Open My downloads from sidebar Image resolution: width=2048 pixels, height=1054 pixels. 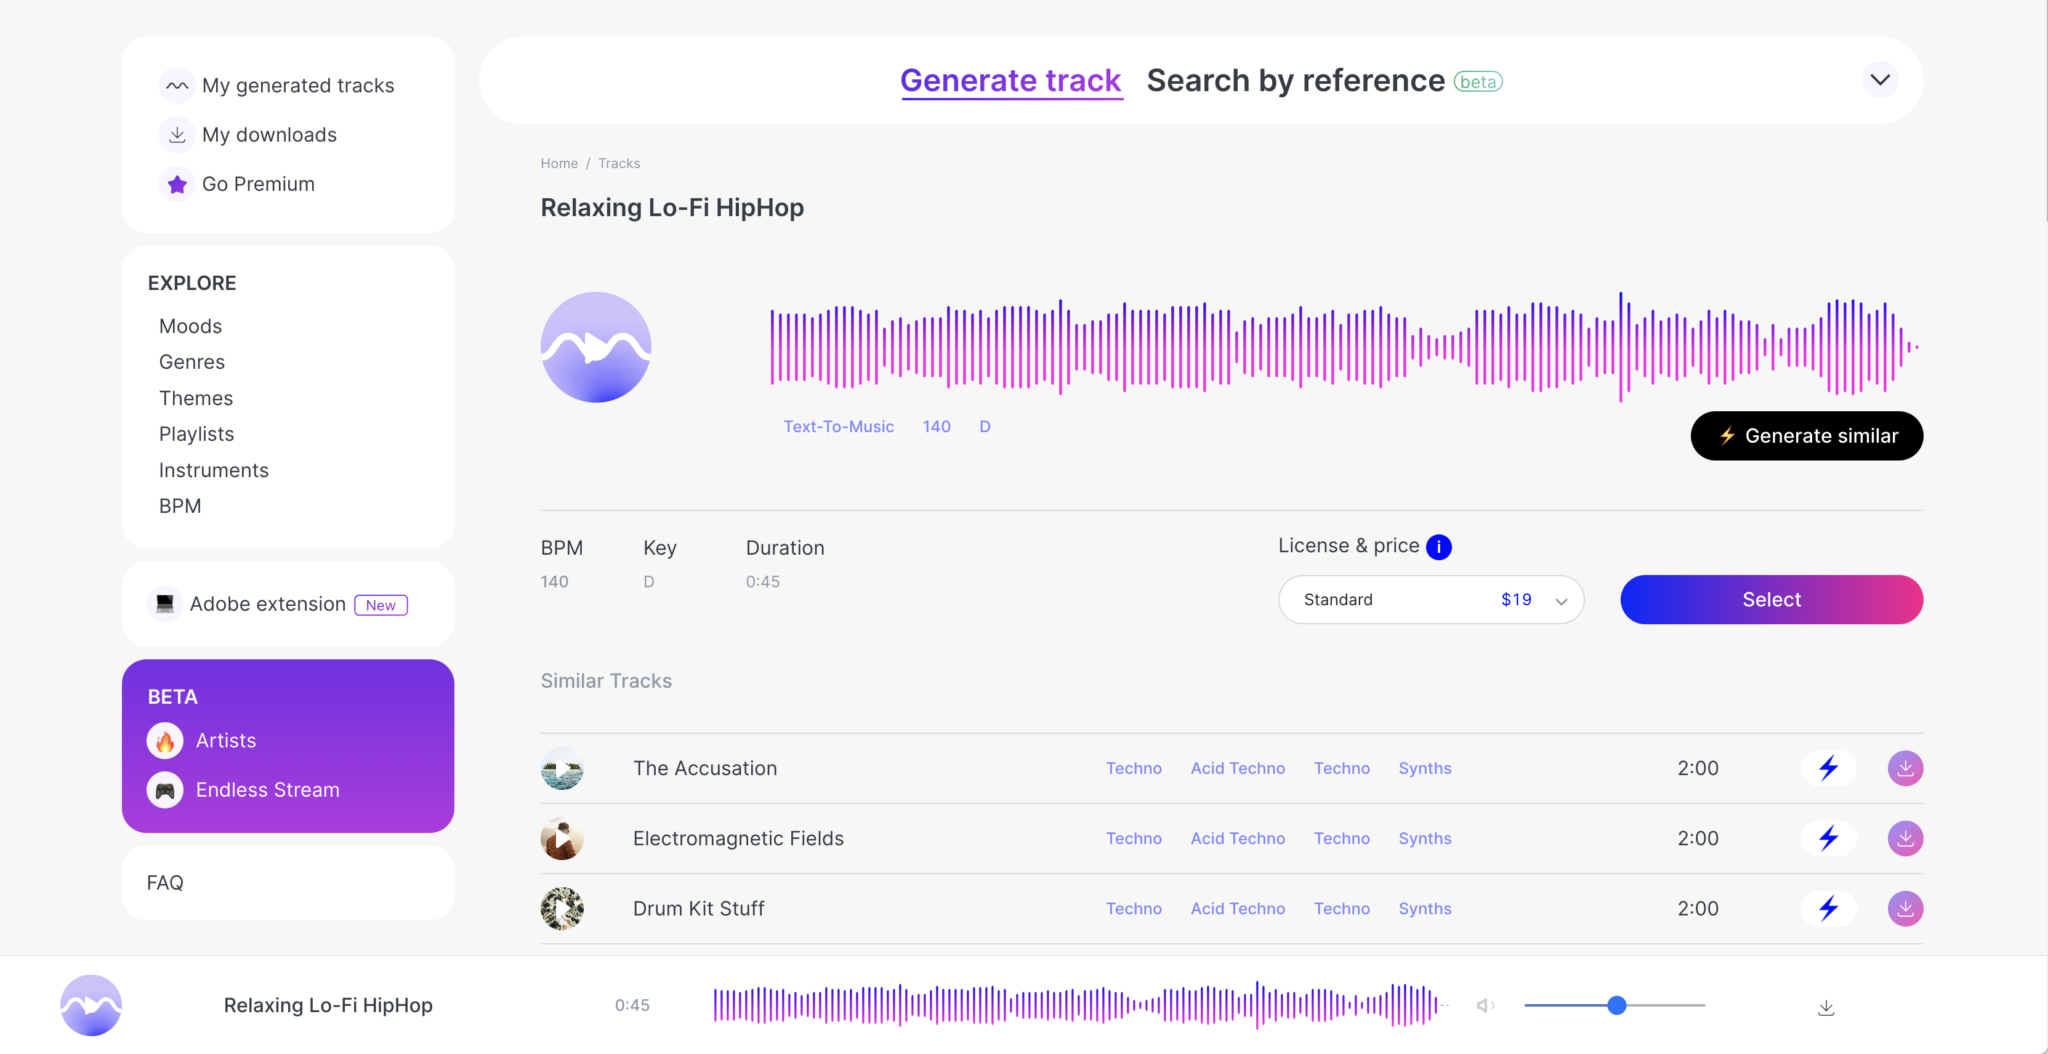268,135
